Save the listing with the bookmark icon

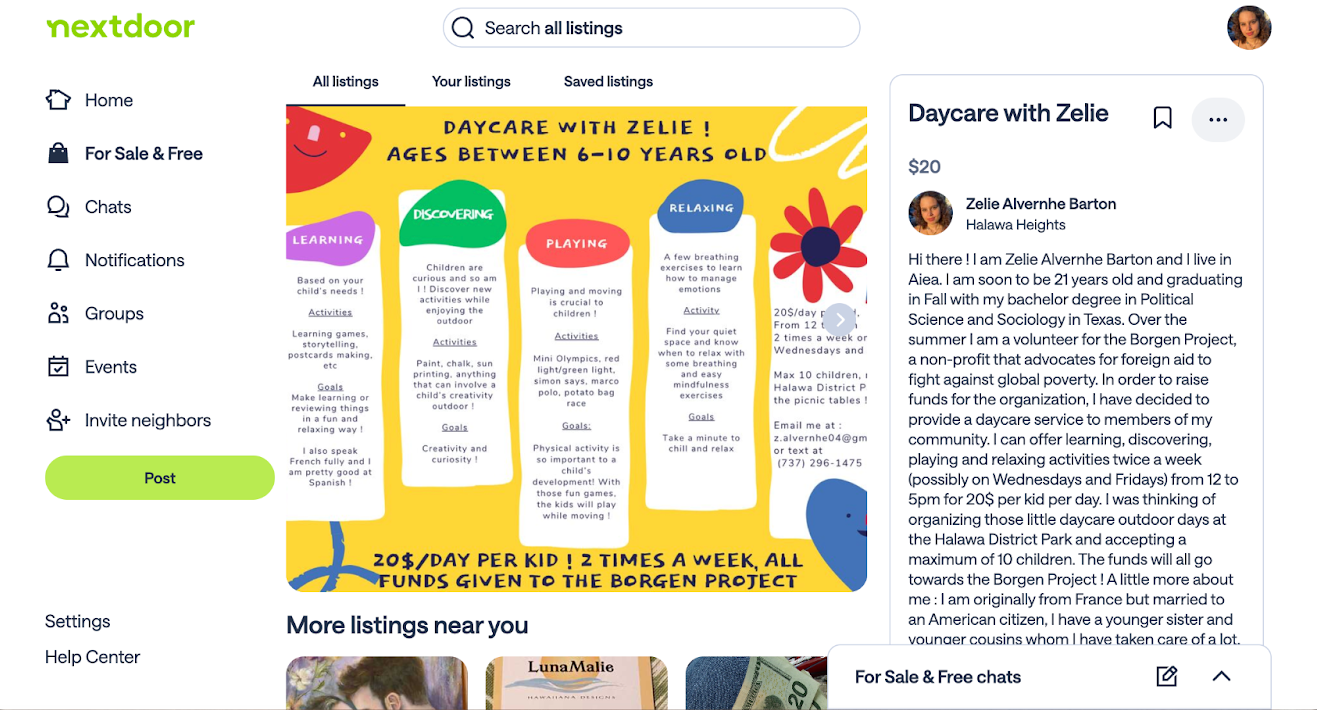tap(1162, 118)
